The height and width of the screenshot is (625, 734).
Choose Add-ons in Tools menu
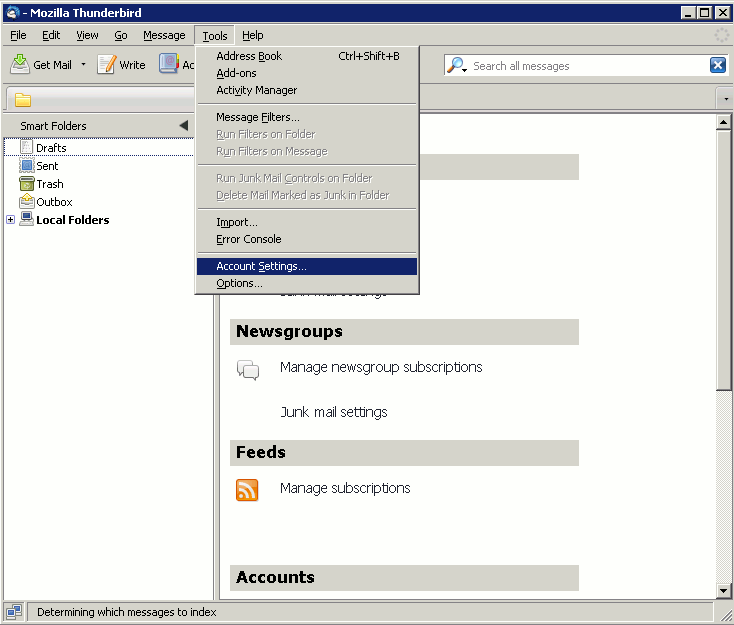point(307,73)
